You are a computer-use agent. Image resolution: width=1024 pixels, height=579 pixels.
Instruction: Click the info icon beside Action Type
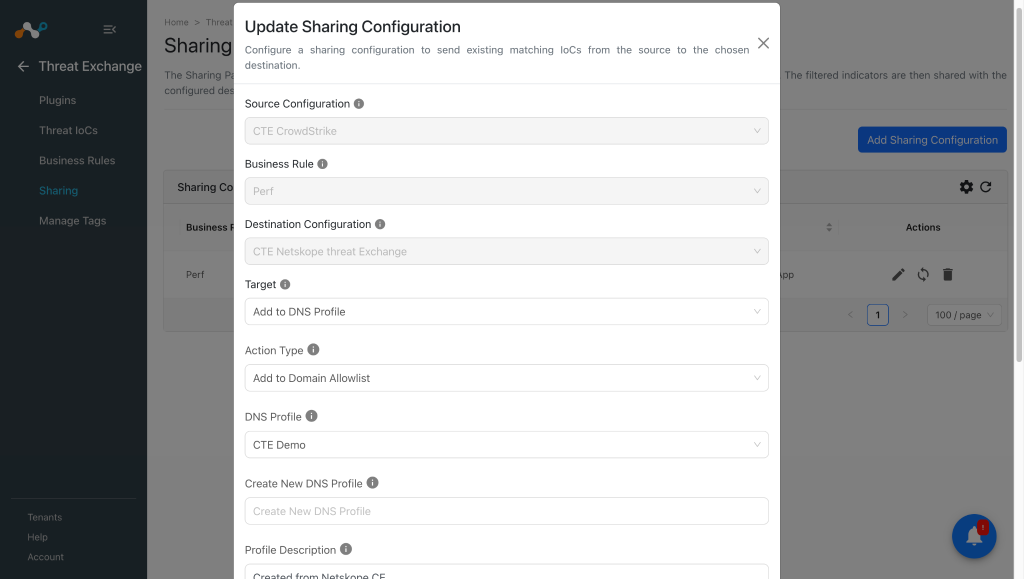pos(313,349)
